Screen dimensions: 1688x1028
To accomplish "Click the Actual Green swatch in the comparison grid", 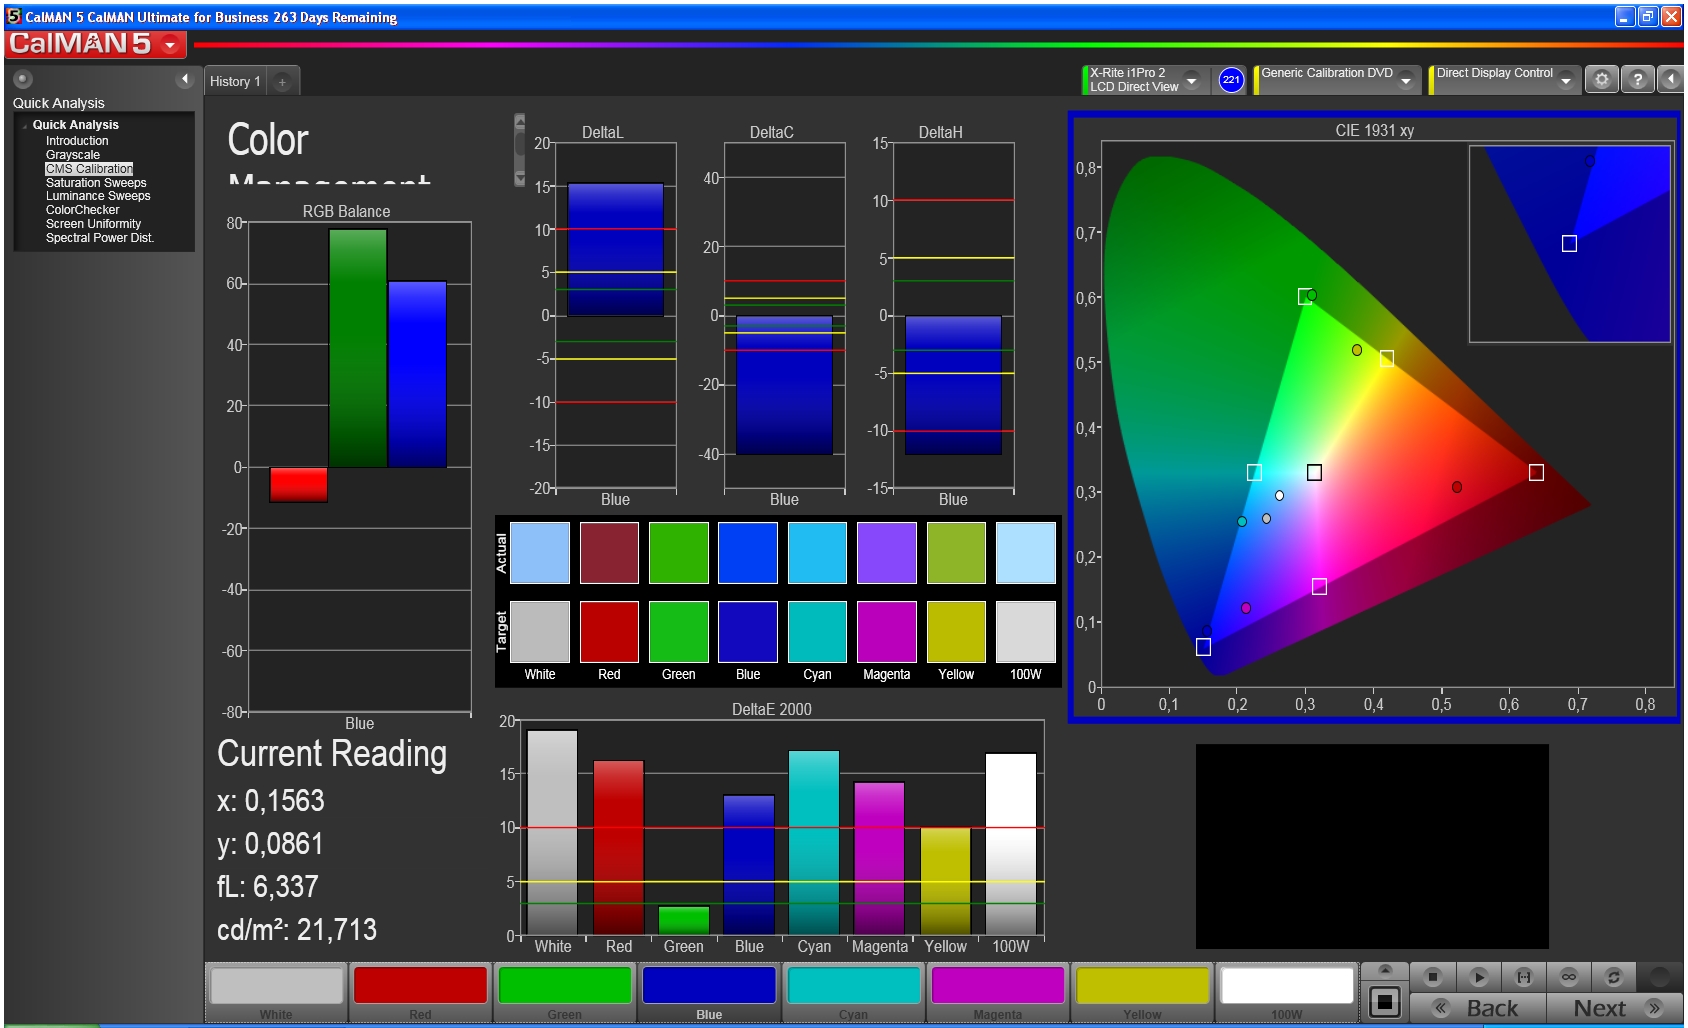I will coord(678,553).
